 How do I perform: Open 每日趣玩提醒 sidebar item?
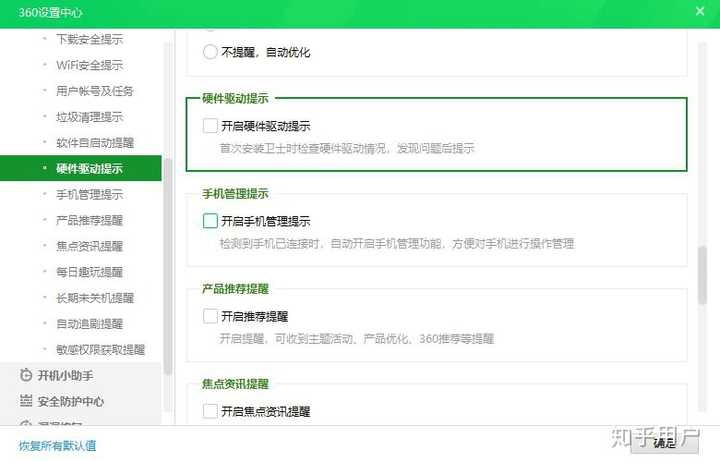click(90, 272)
